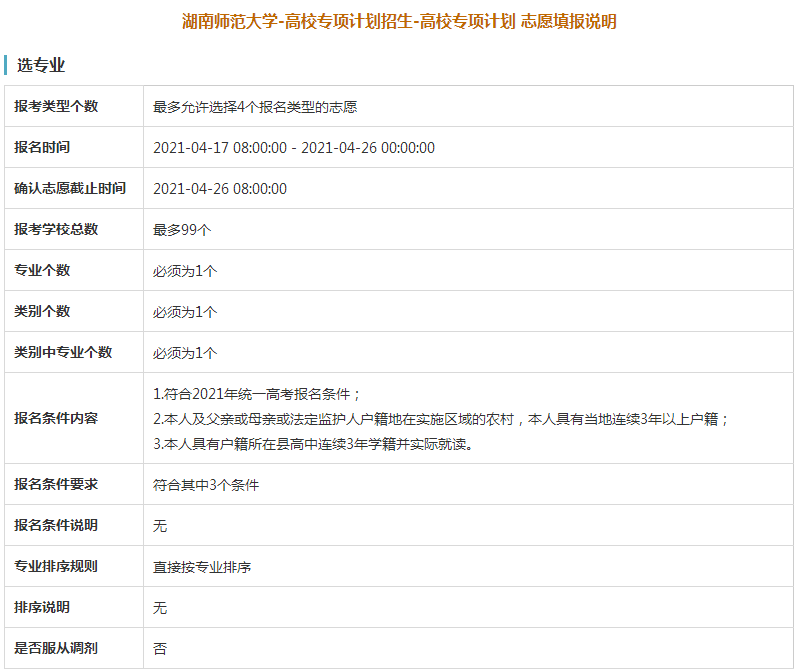799x672 pixels.
Task: Click 无 in the 报名条件说明 row
Action: [x=160, y=526]
